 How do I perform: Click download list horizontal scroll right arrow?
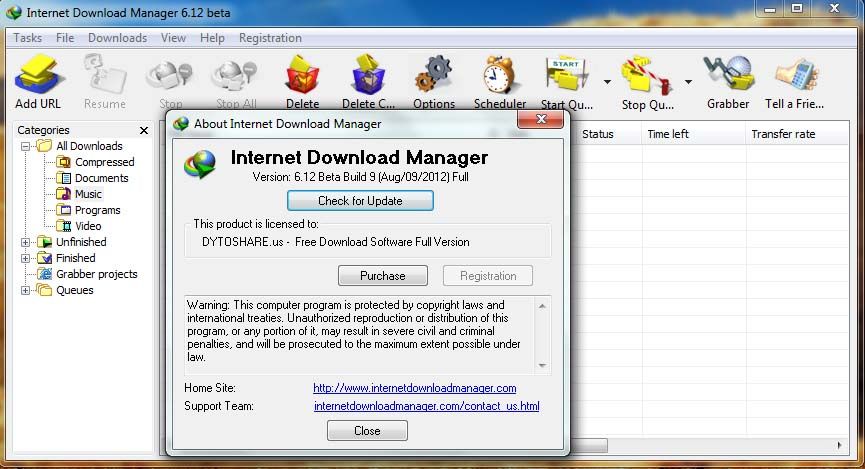[839, 445]
